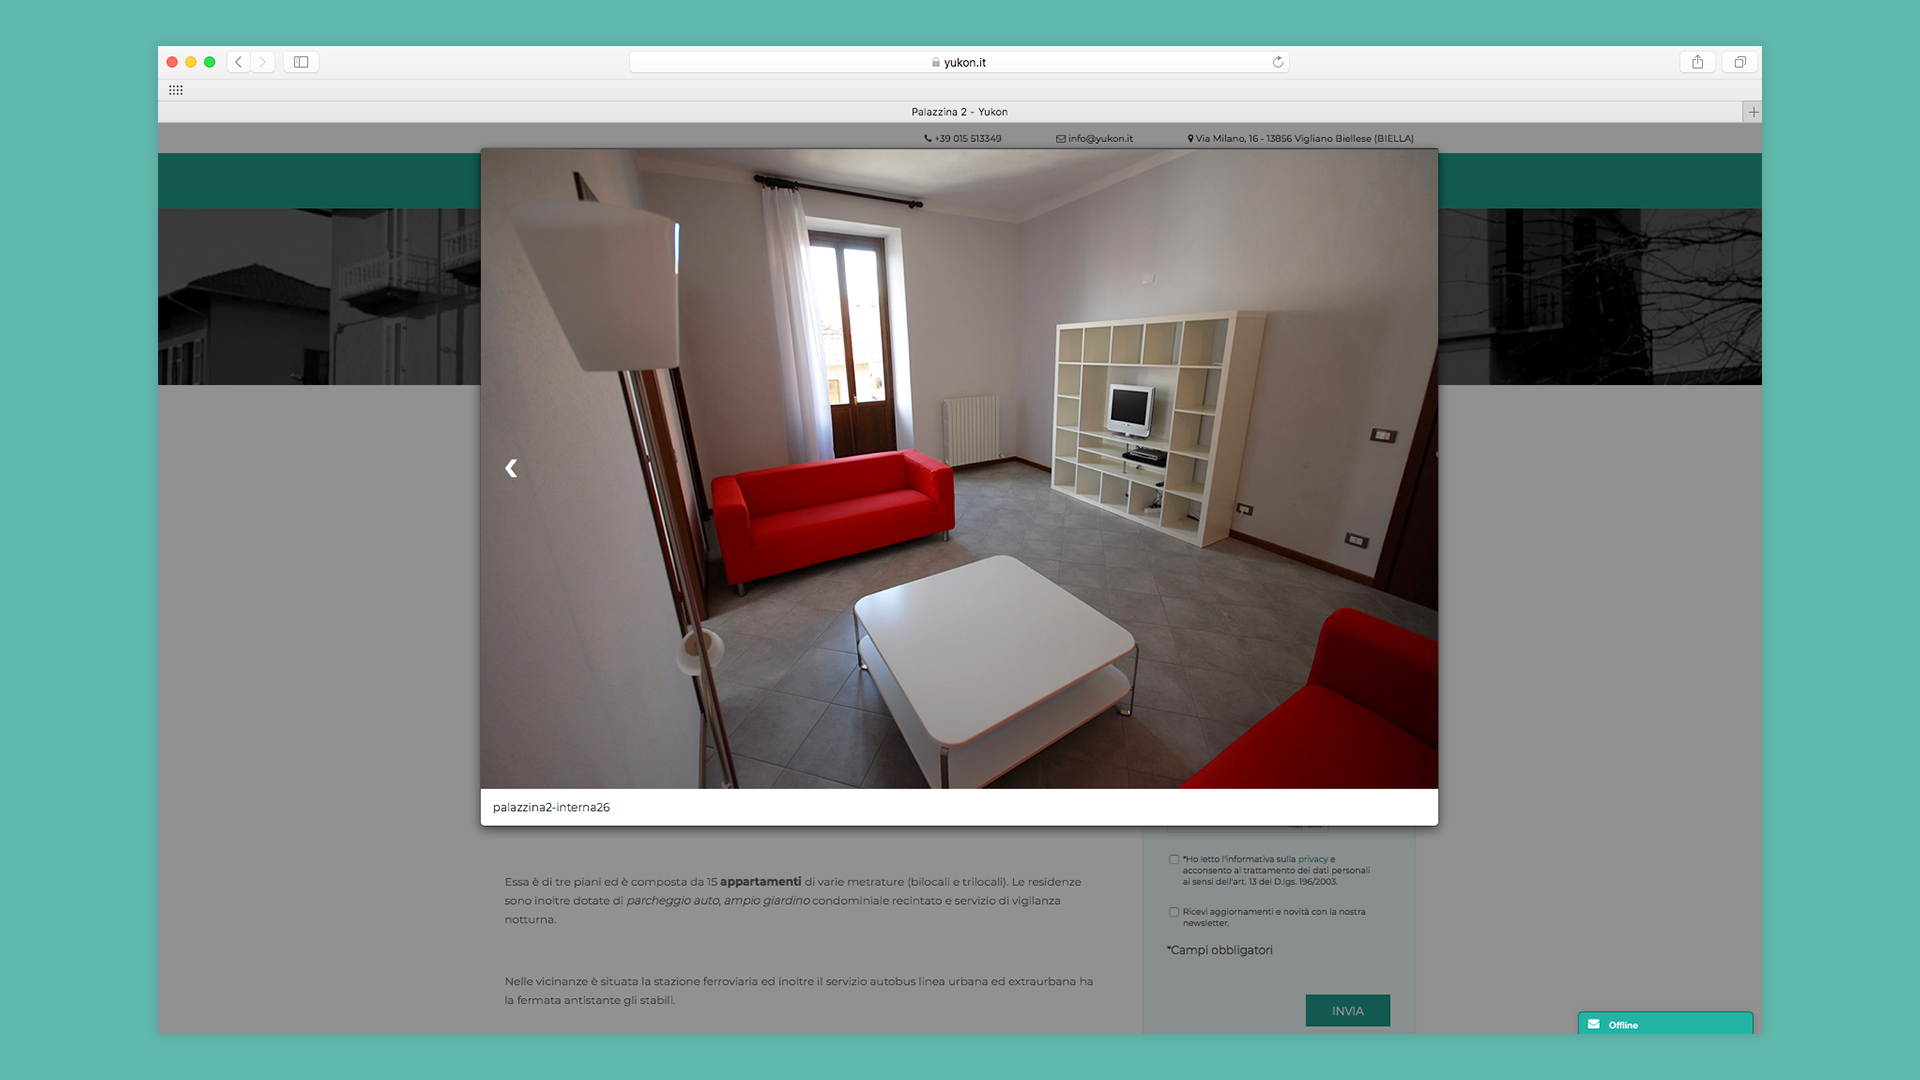Open the Offline chat widget
1920x1080 pixels.
1665,1024
